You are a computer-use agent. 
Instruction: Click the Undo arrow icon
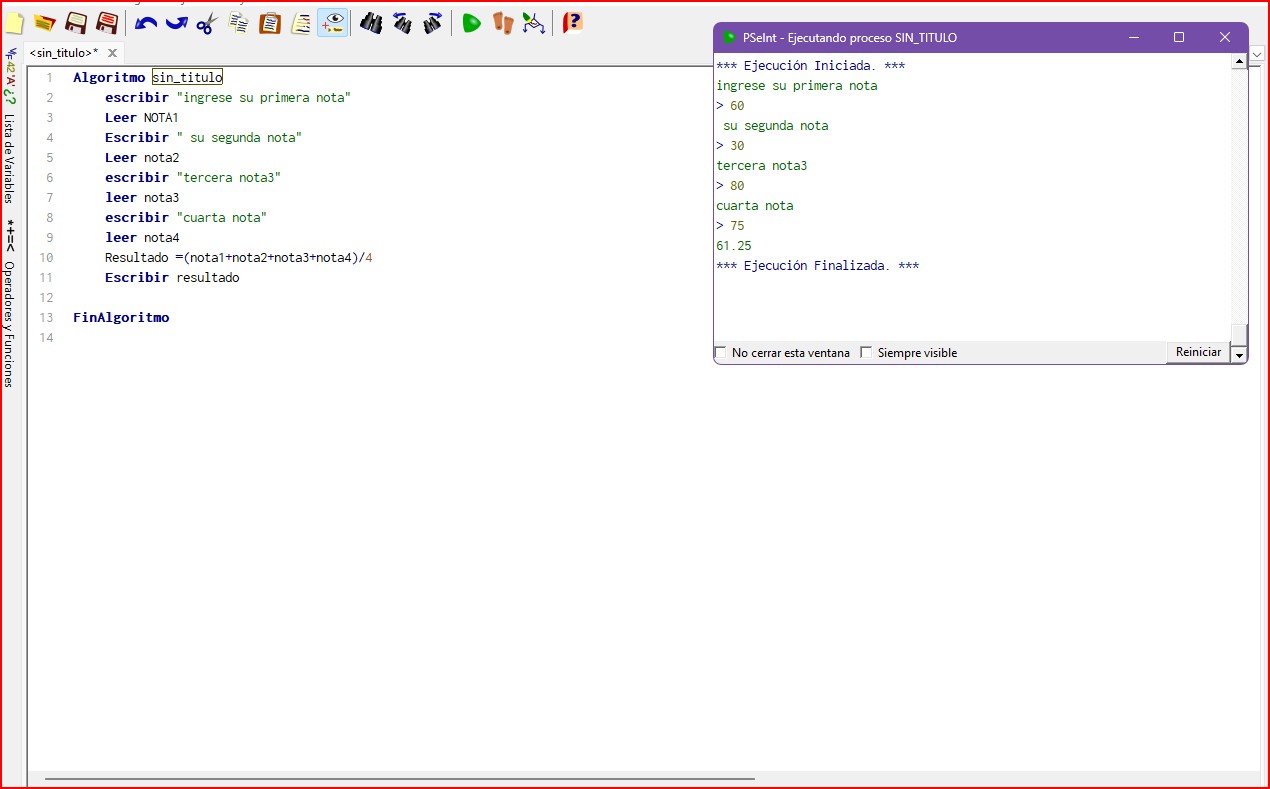(x=146, y=22)
